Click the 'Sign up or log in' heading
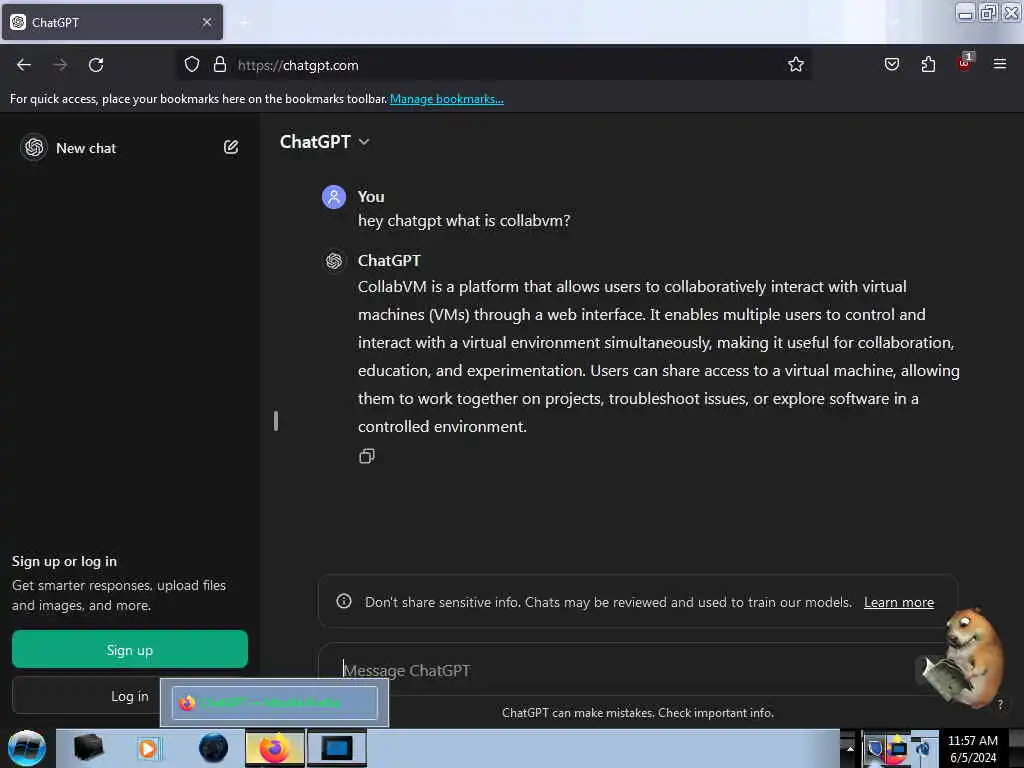The height and width of the screenshot is (768, 1024). (x=64, y=561)
